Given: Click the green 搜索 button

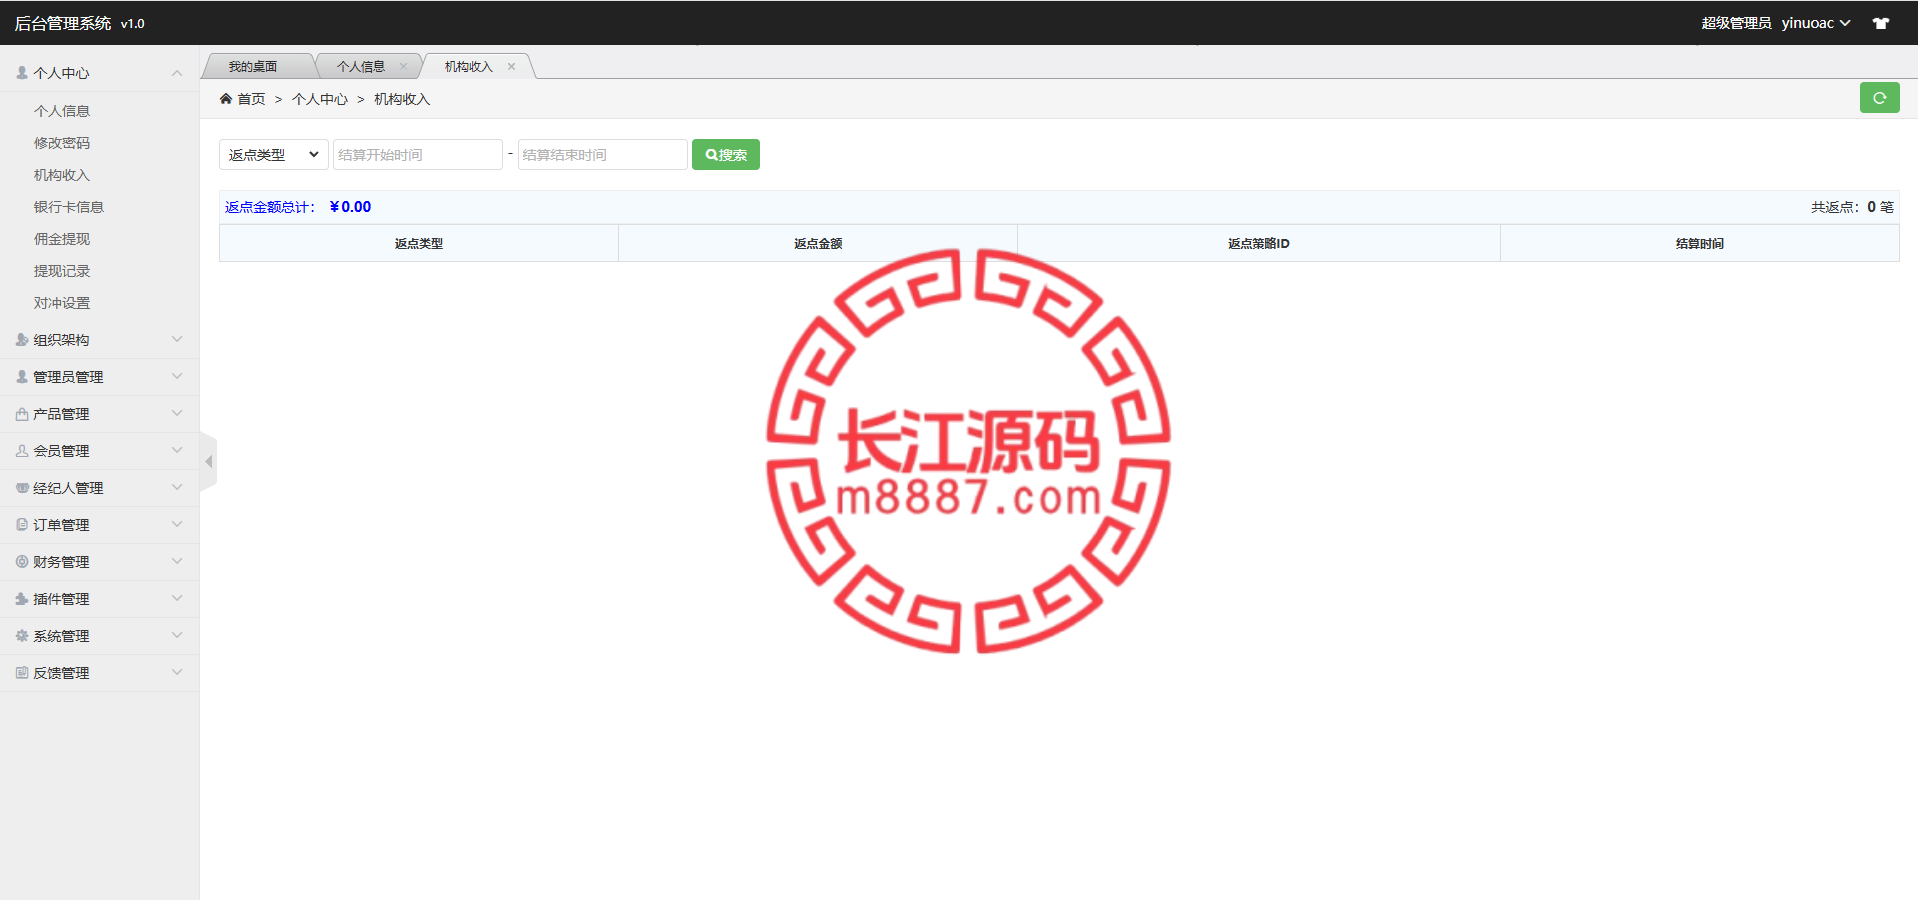Looking at the screenshot, I should pos(726,155).
